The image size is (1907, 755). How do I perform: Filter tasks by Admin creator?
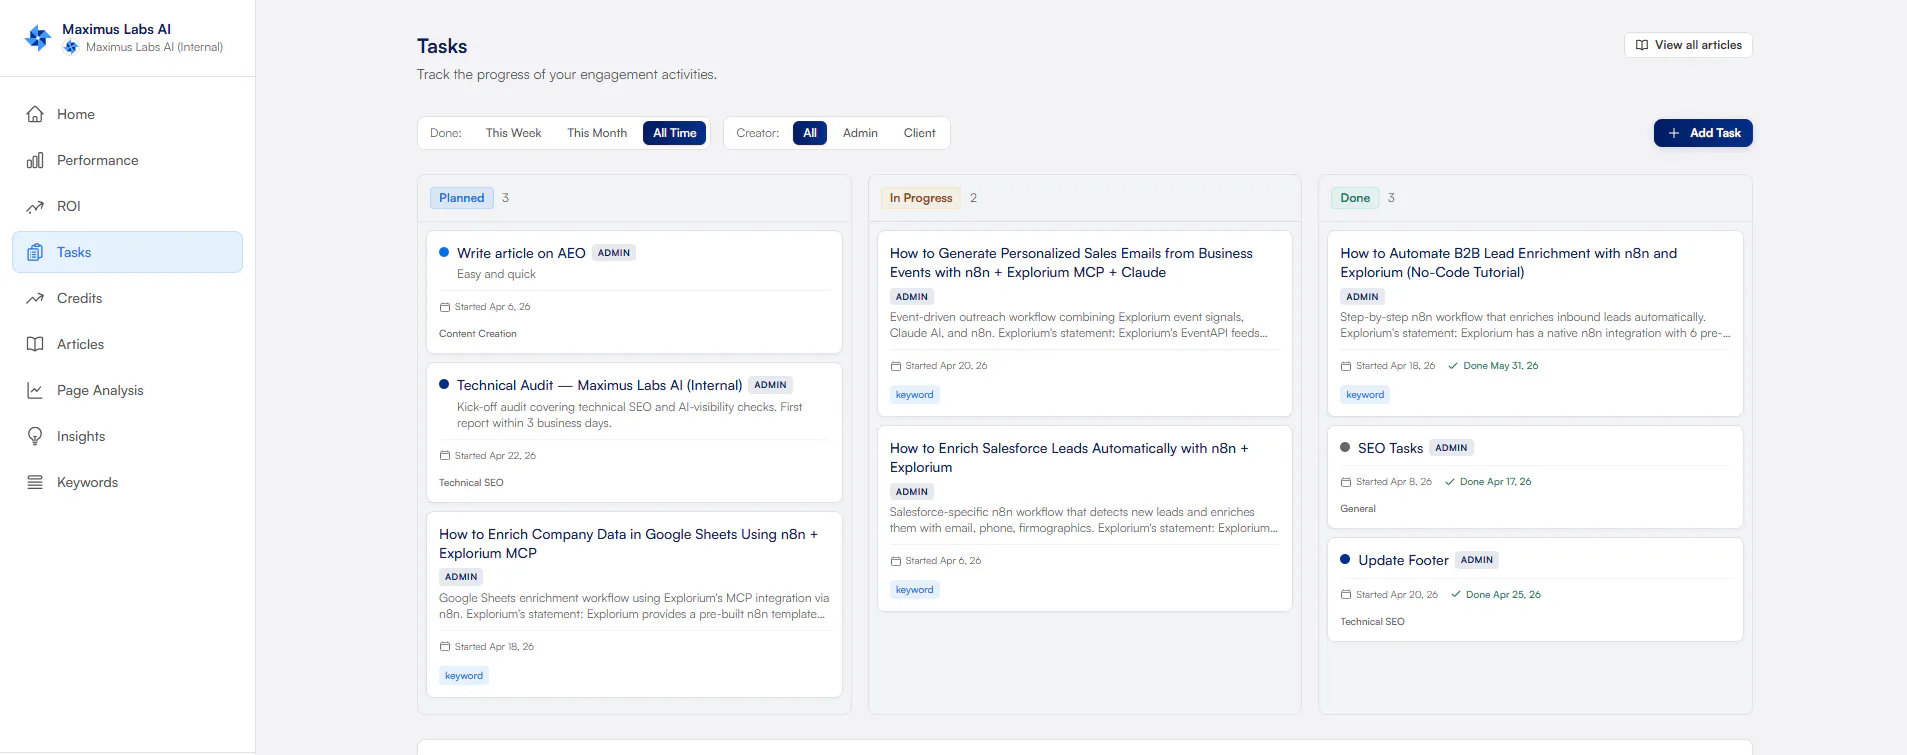(860, 133)
